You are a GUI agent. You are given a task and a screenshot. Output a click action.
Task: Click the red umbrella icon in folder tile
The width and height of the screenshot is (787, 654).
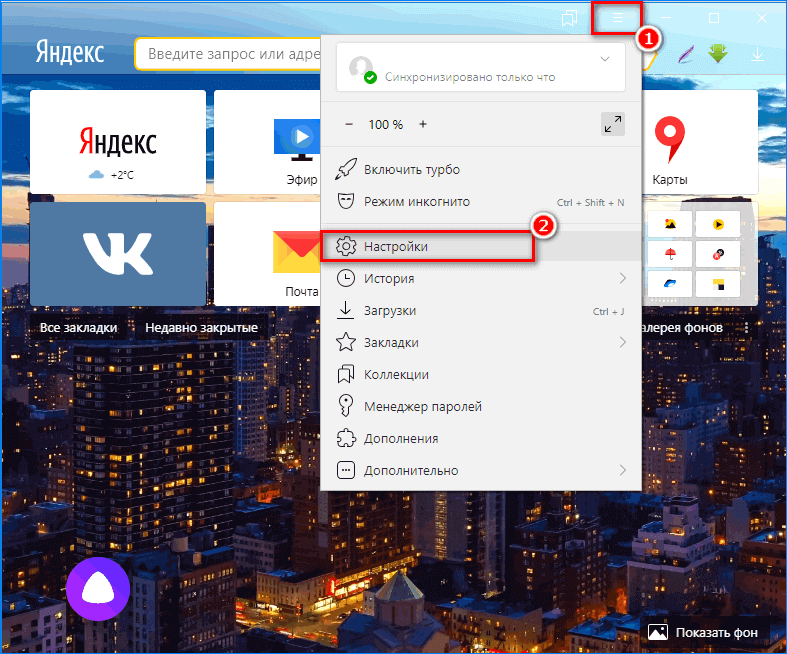(x=670, y=254)
